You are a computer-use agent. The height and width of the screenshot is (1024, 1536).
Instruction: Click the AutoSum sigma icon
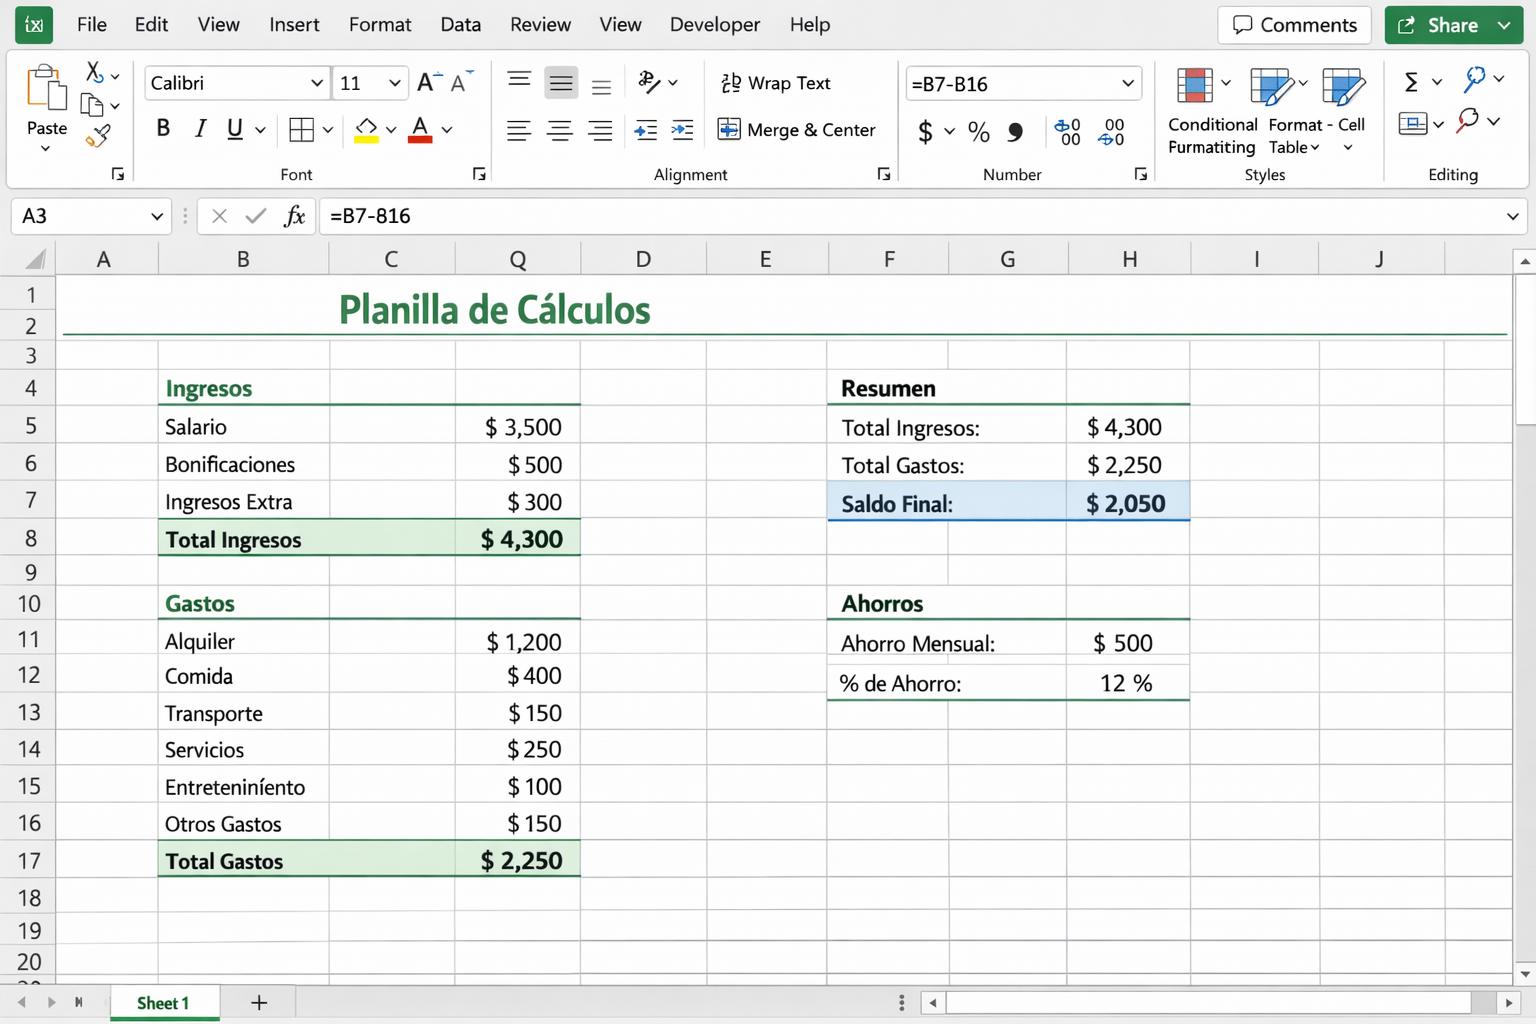[1413, 82]
